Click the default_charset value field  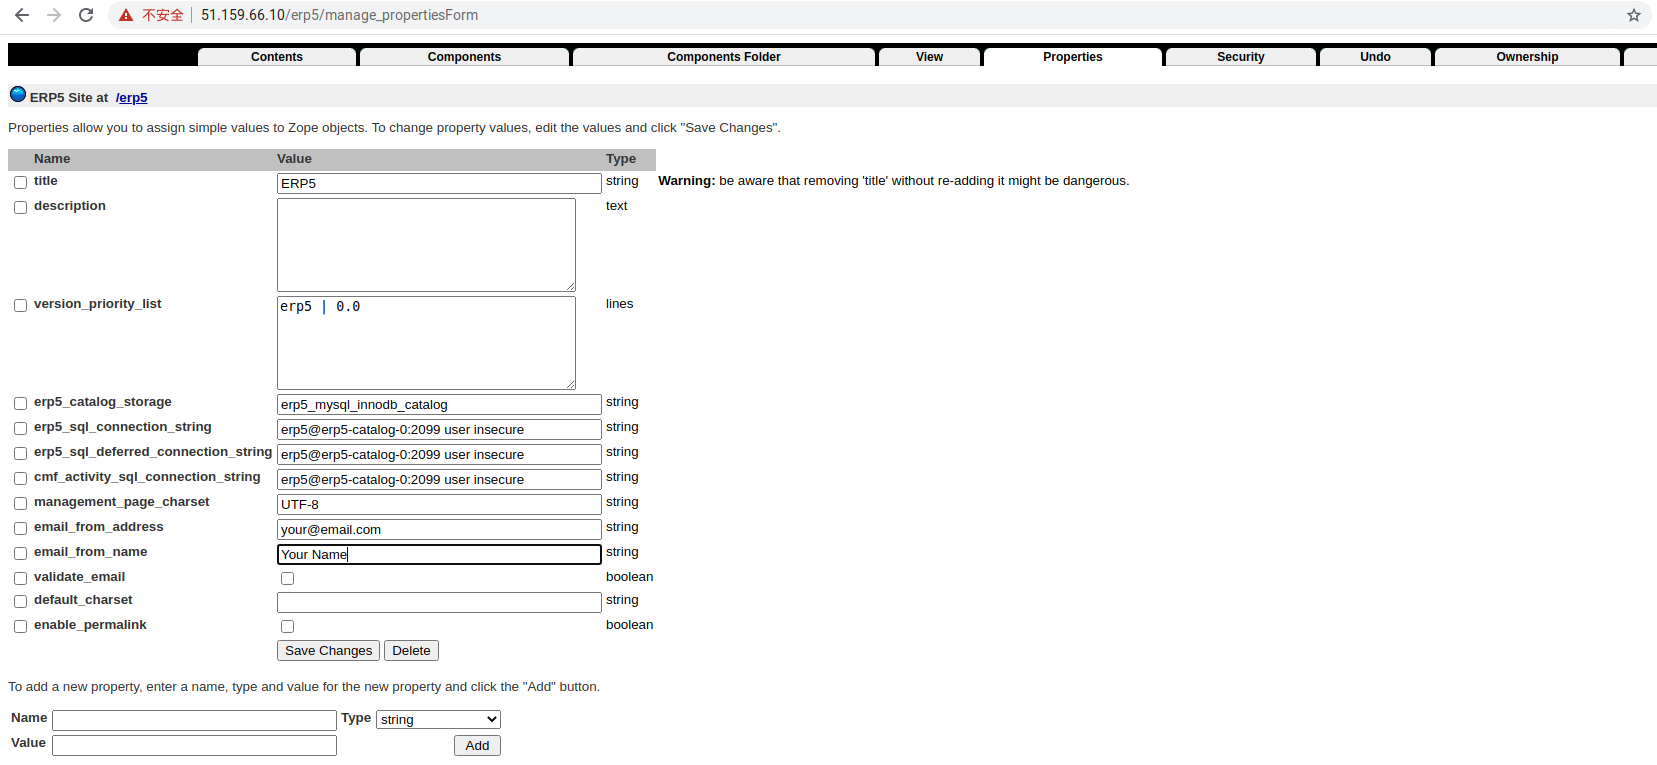click(439, 602)
